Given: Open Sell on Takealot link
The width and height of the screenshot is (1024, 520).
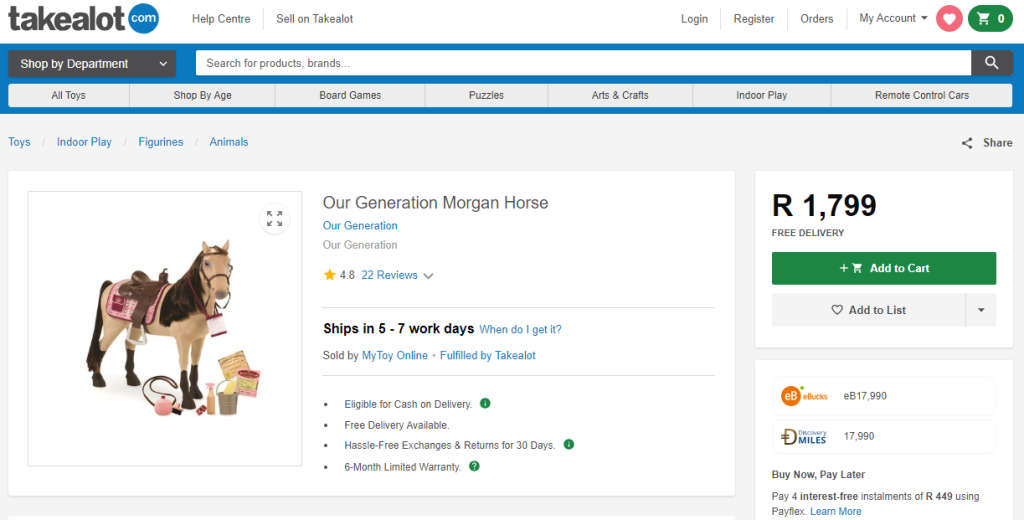Looking at the screenshot, I should (315, 19).
